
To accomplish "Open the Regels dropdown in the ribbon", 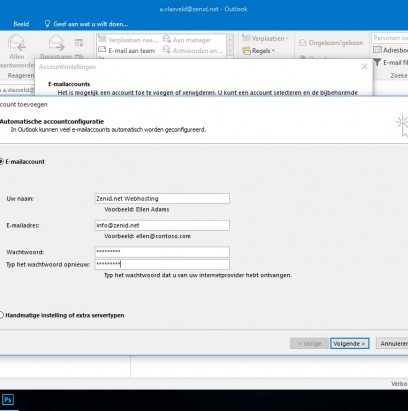I will 259,51.
